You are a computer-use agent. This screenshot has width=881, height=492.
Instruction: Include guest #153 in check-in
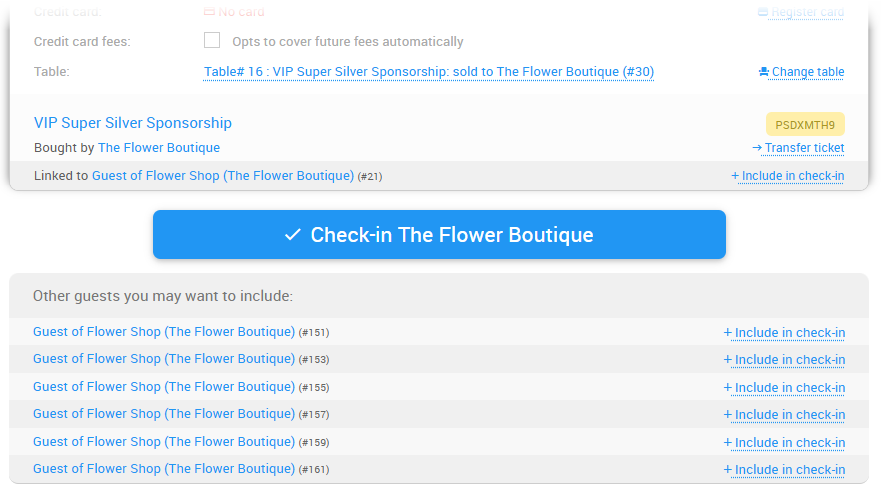(785, 360)
